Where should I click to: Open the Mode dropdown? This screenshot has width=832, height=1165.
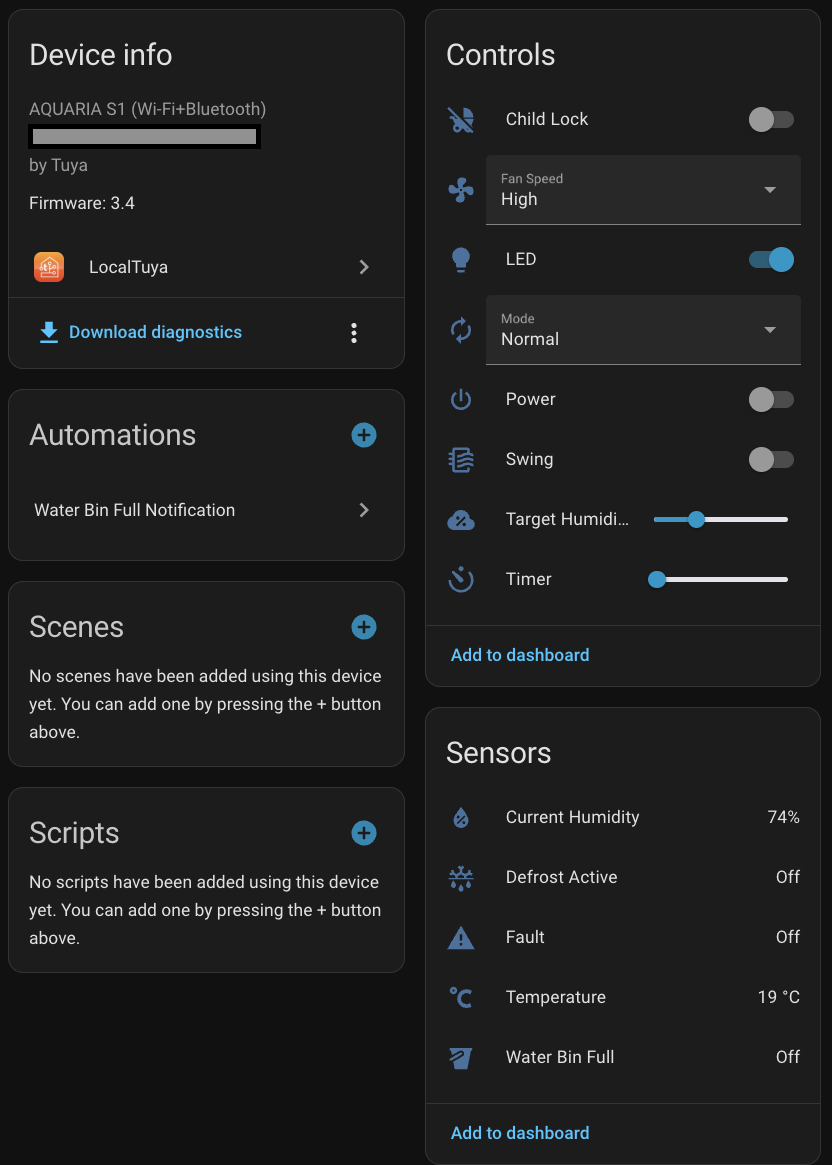point(643,330)
